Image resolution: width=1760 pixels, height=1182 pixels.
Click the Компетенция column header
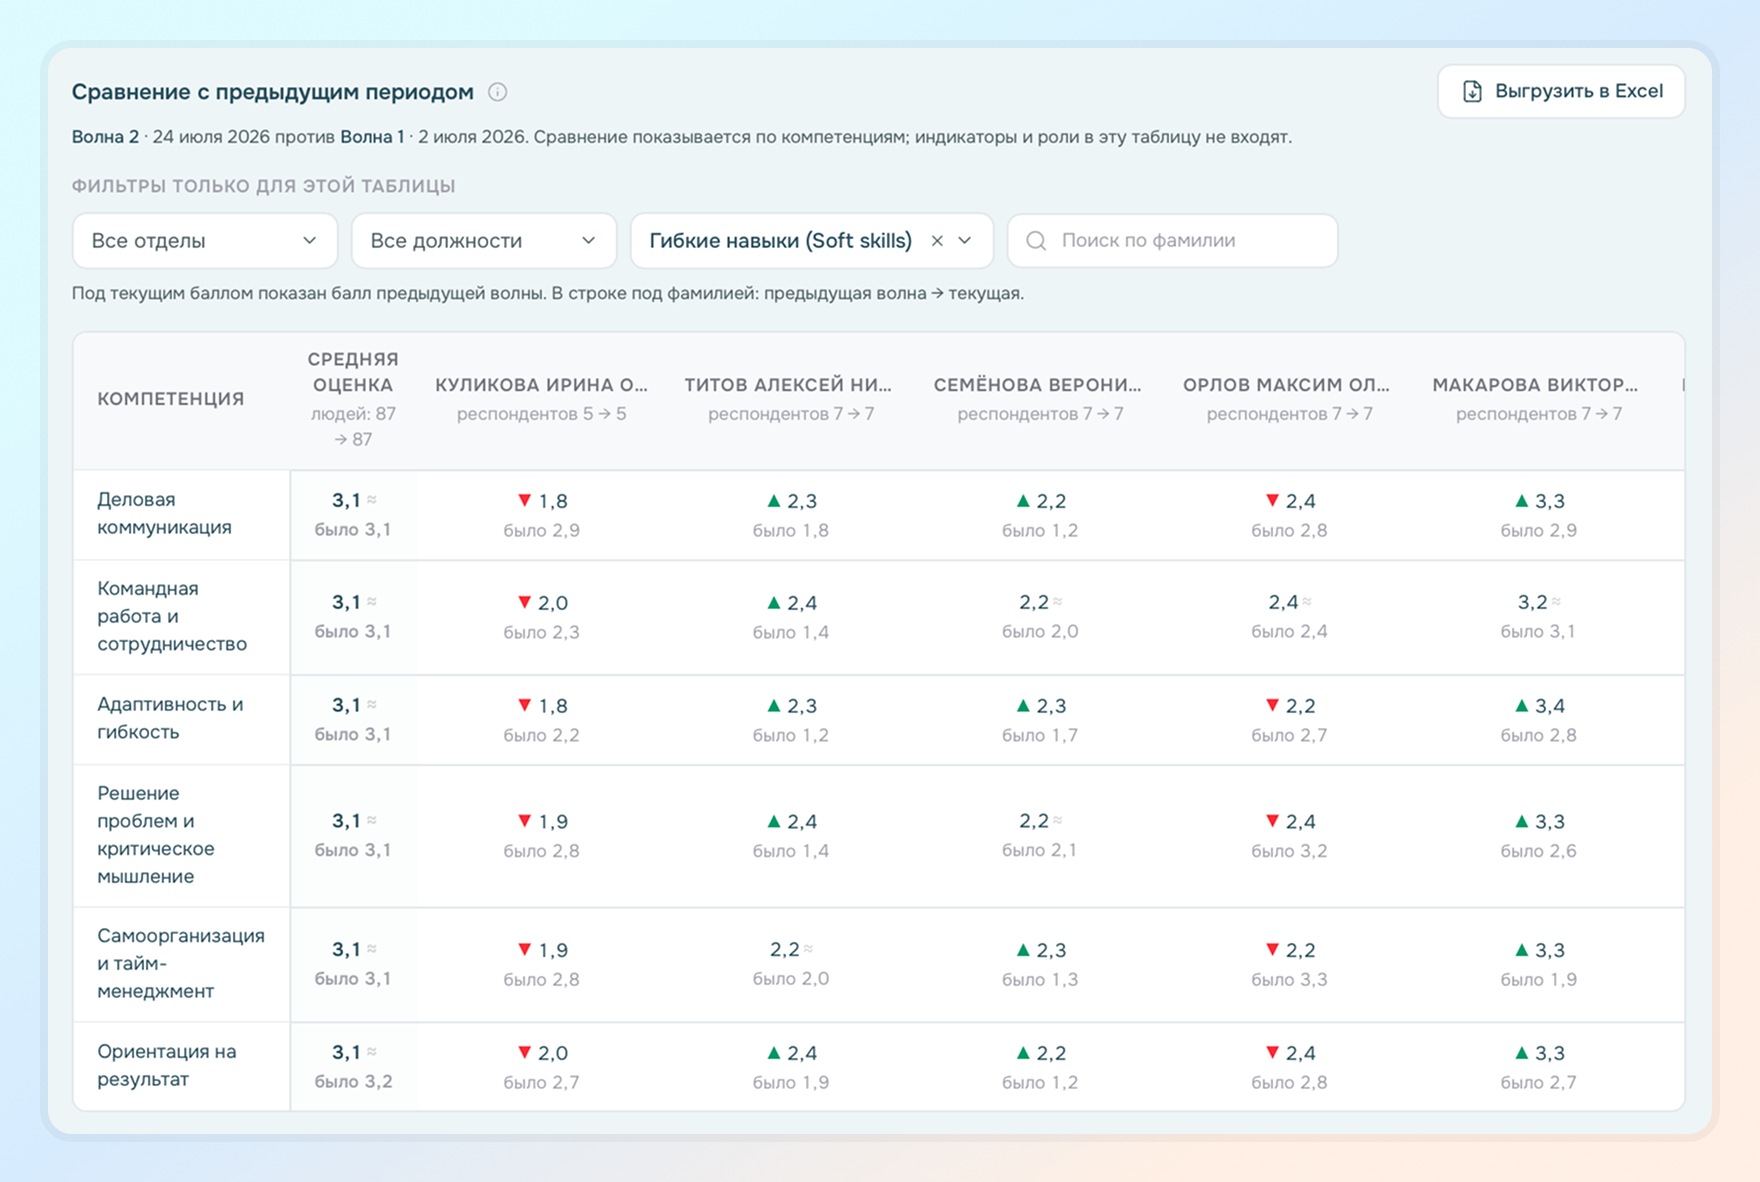click(x=171, y=399)
